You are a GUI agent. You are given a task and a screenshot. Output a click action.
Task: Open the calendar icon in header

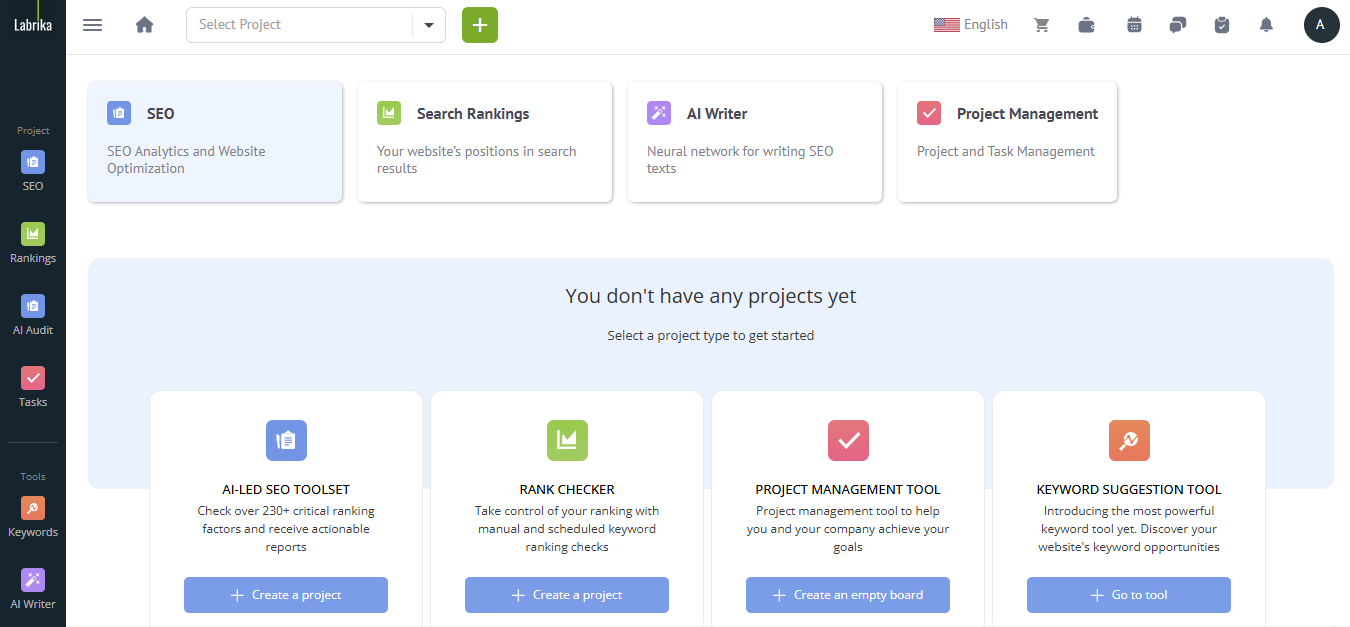pos(1134,25)
